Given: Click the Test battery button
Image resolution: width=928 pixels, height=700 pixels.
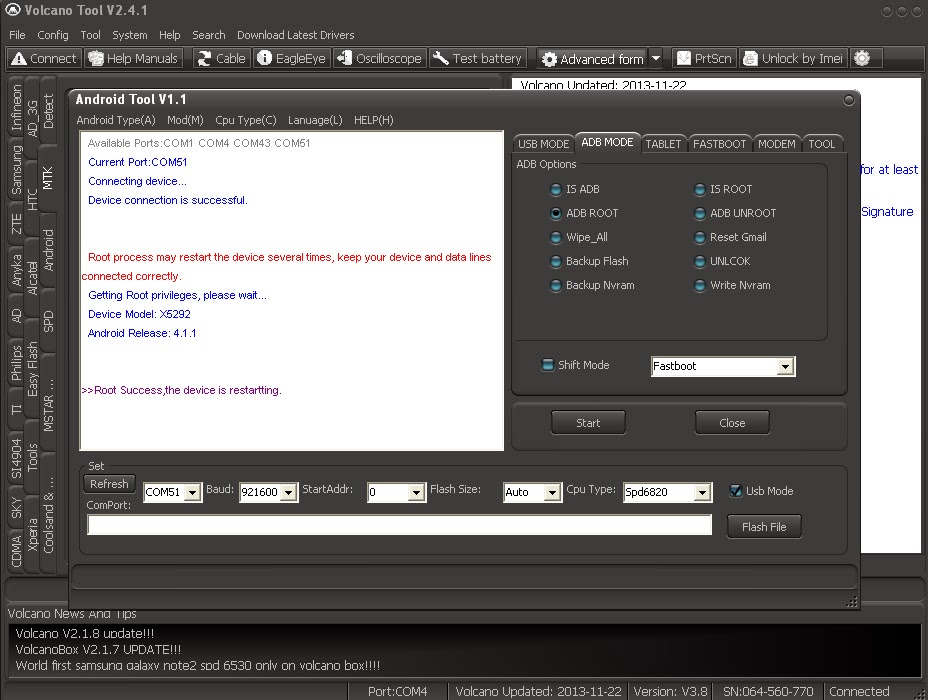Looking at the screenshot, I should pyautogui.click(x=478, y=59).
